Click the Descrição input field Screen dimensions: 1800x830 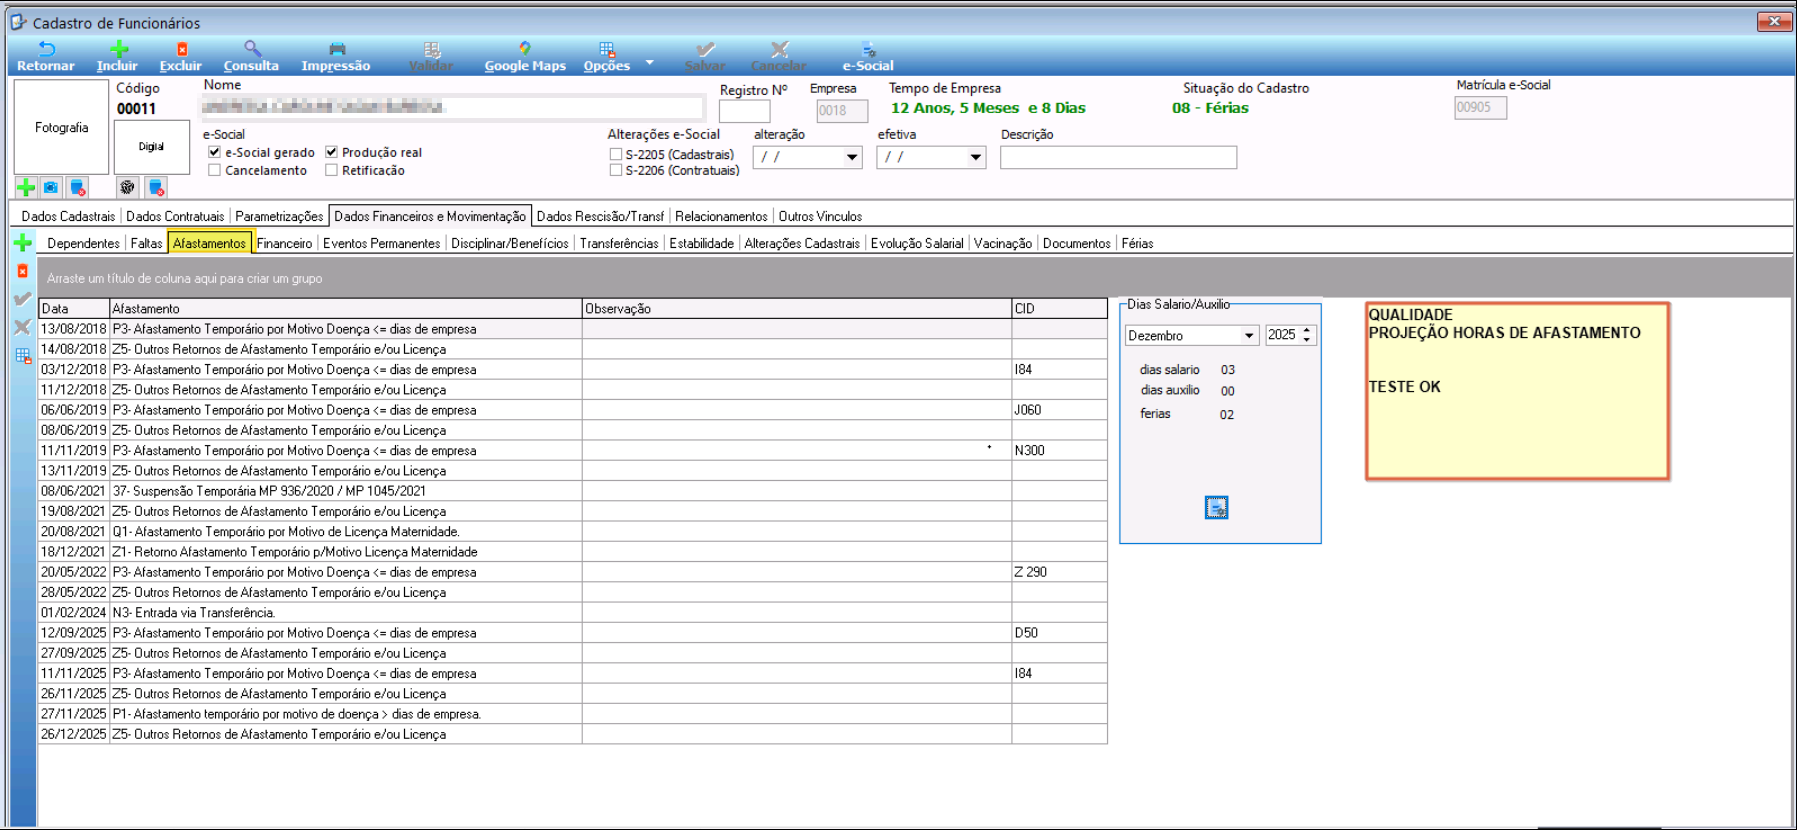(x=1117, y=157)
